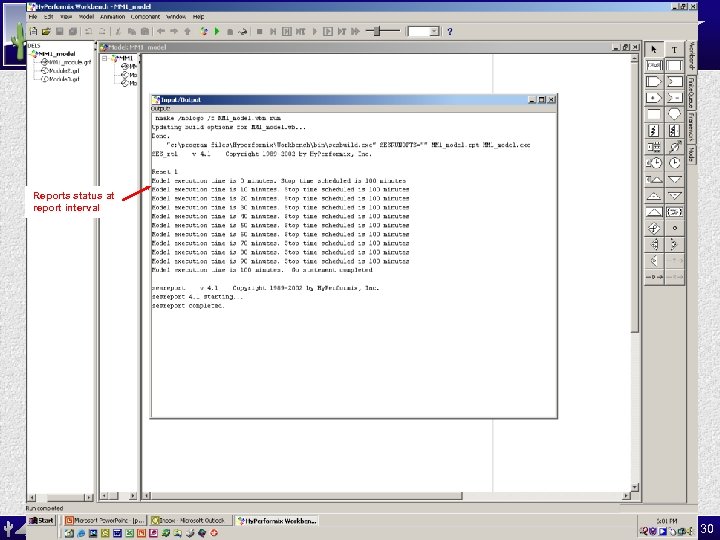The height and width of the screenshot is (540, 720).
Task: Click the Cut scissors toolbar icon
Action: point(118,31)
